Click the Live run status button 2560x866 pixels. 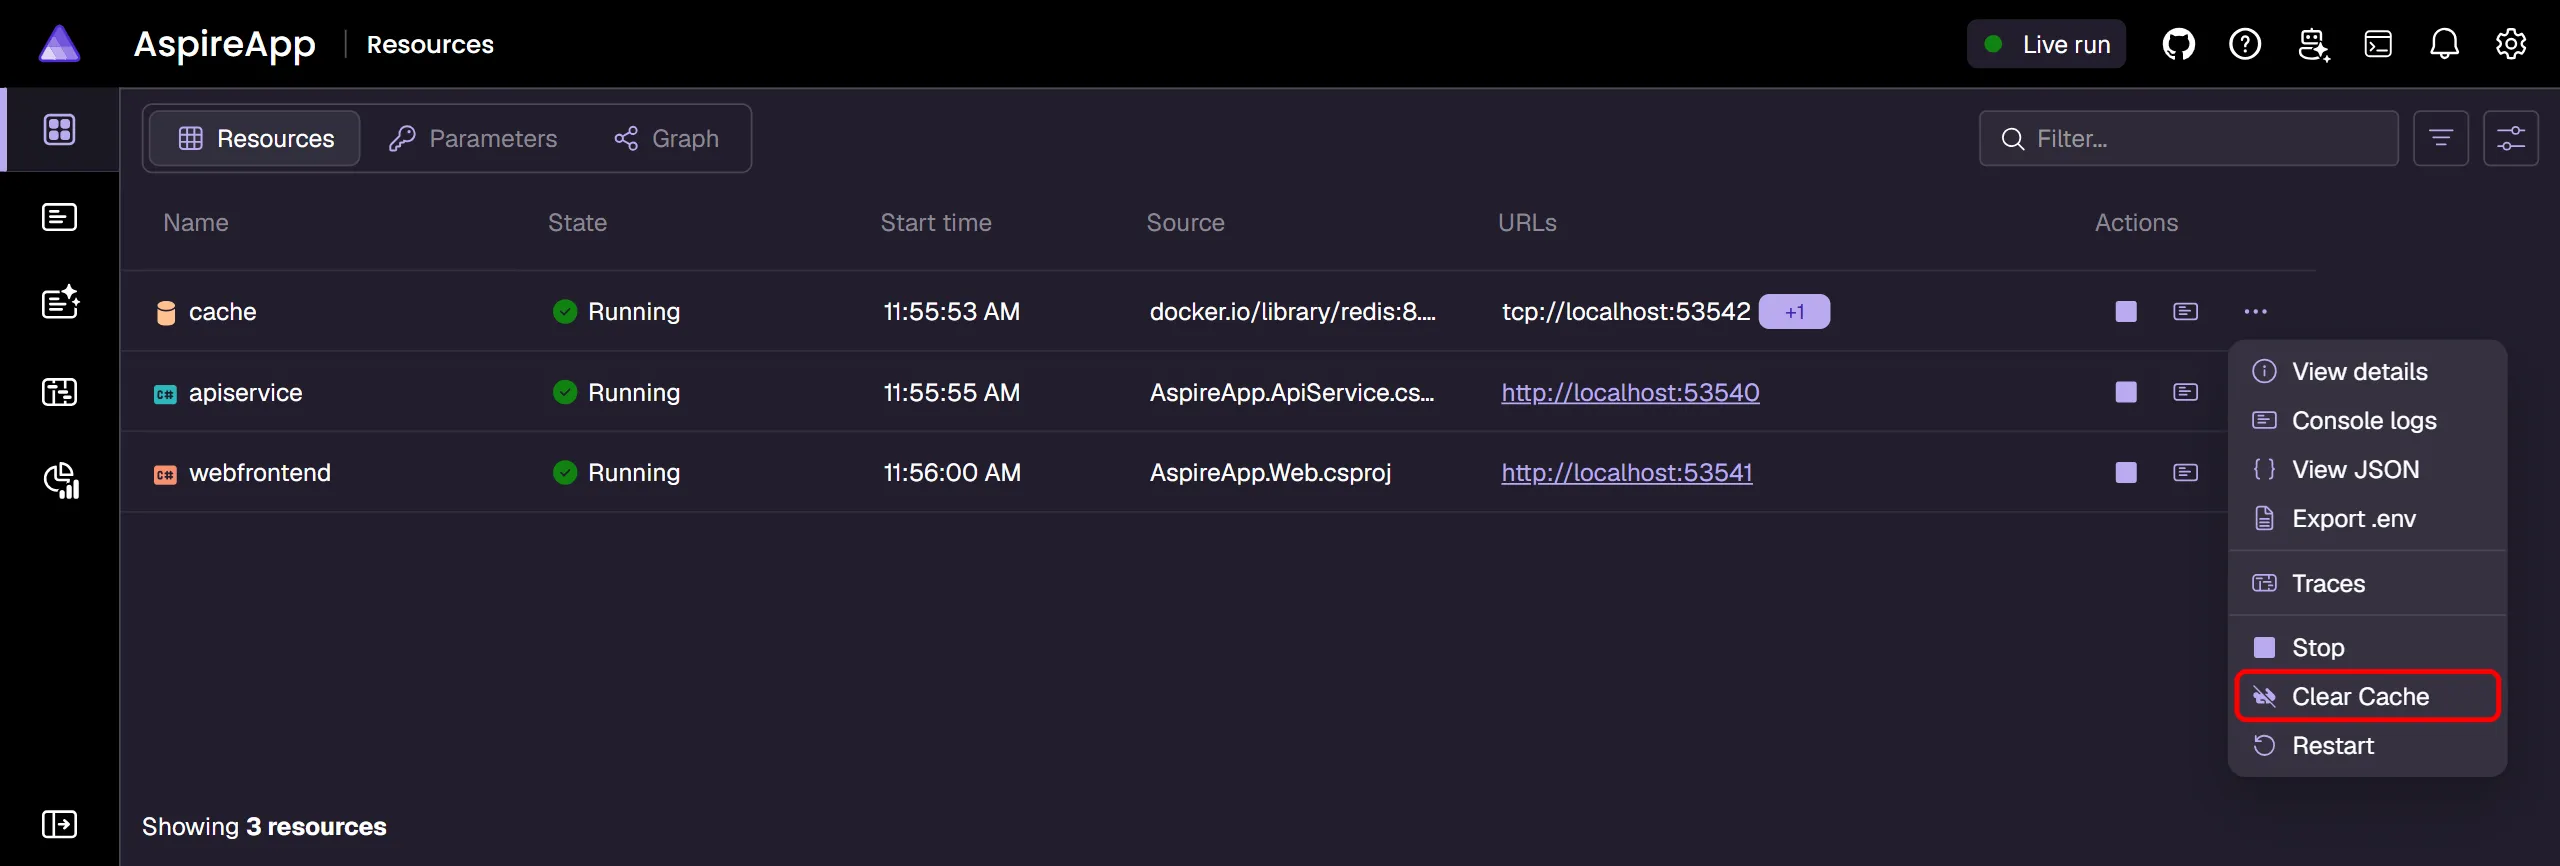click(x=2046, y=44)
